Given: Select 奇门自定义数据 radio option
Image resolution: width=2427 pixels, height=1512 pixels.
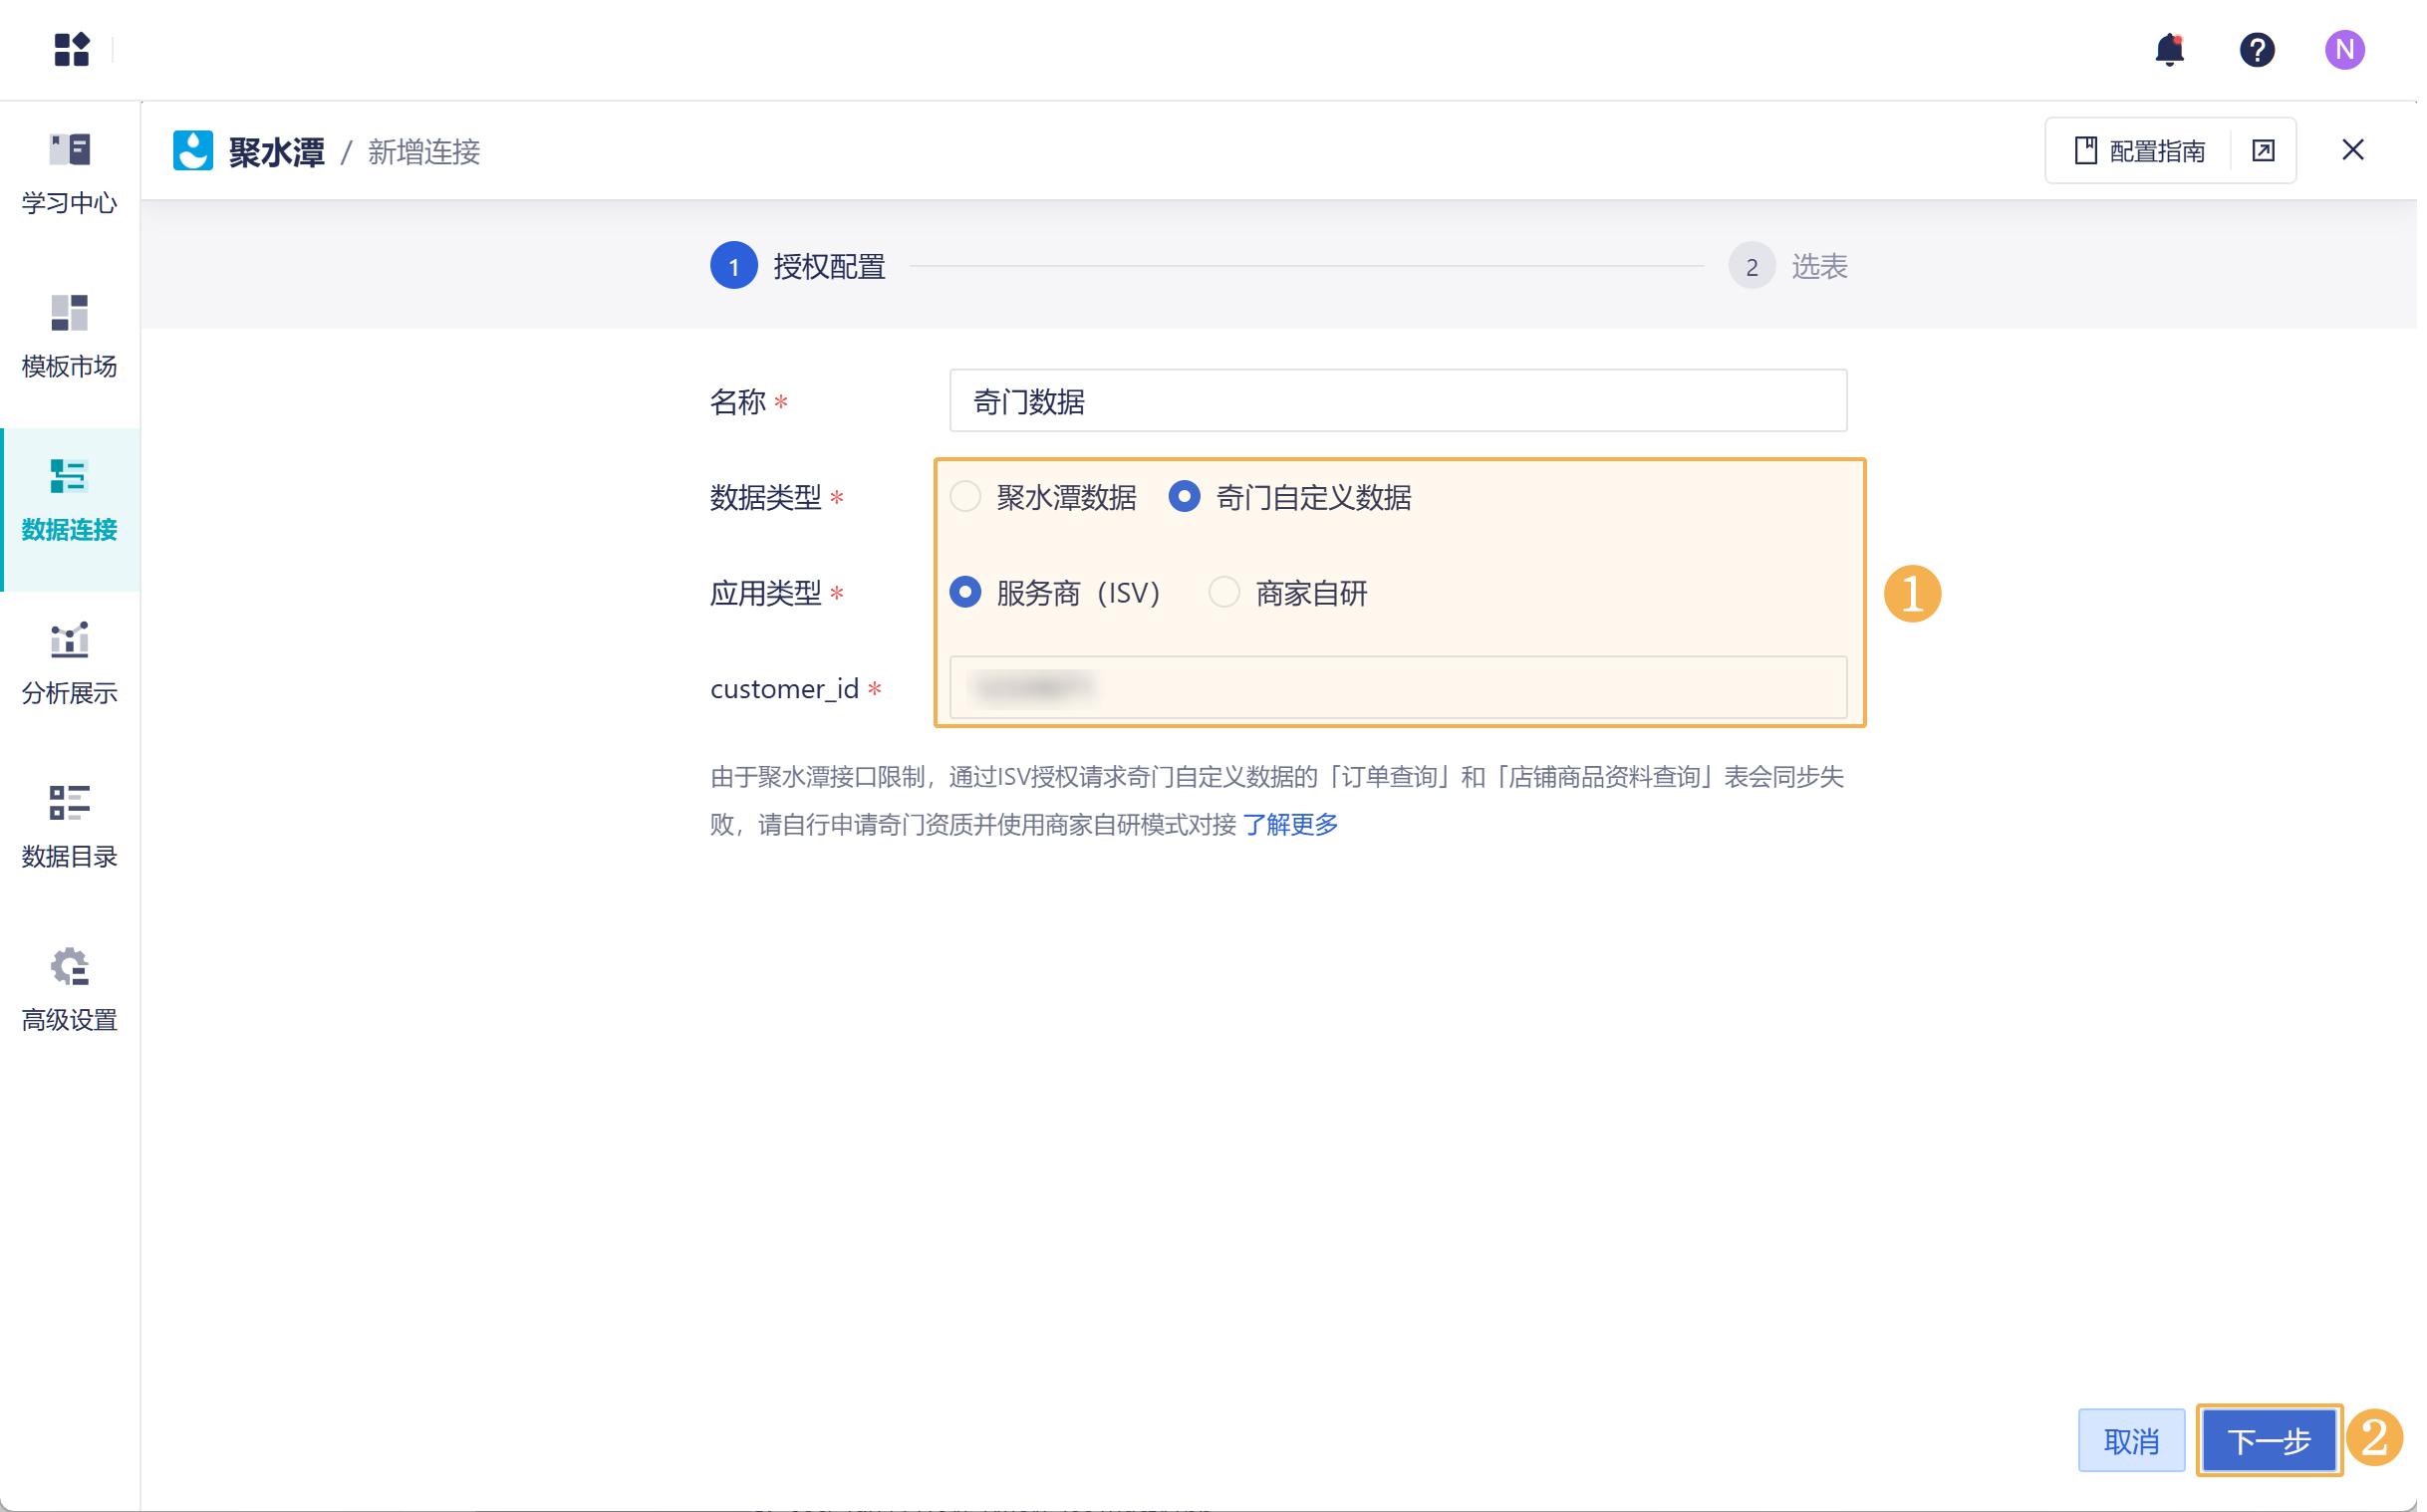Looking at the screenshot, I should coord(1184,497).
